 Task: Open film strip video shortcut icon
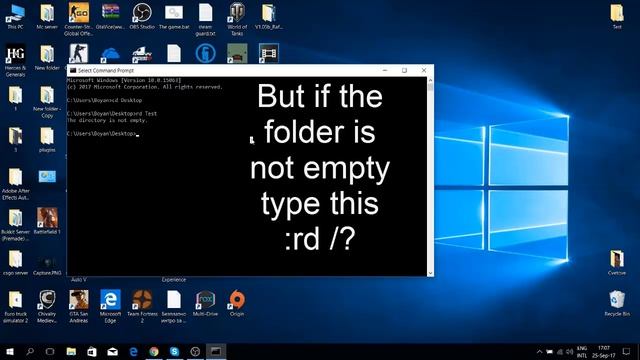[269, 53]
